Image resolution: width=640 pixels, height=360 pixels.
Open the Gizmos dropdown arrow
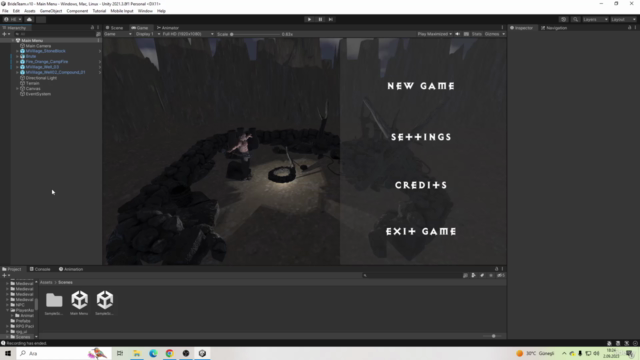click(503, 34)
